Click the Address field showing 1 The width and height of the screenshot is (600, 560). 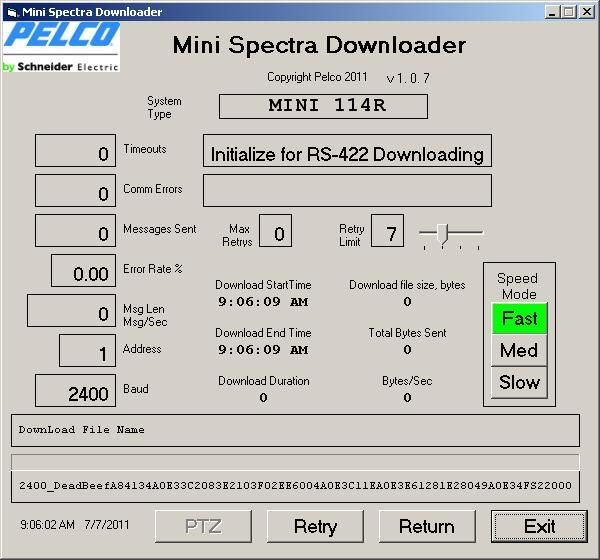point(87,351)
